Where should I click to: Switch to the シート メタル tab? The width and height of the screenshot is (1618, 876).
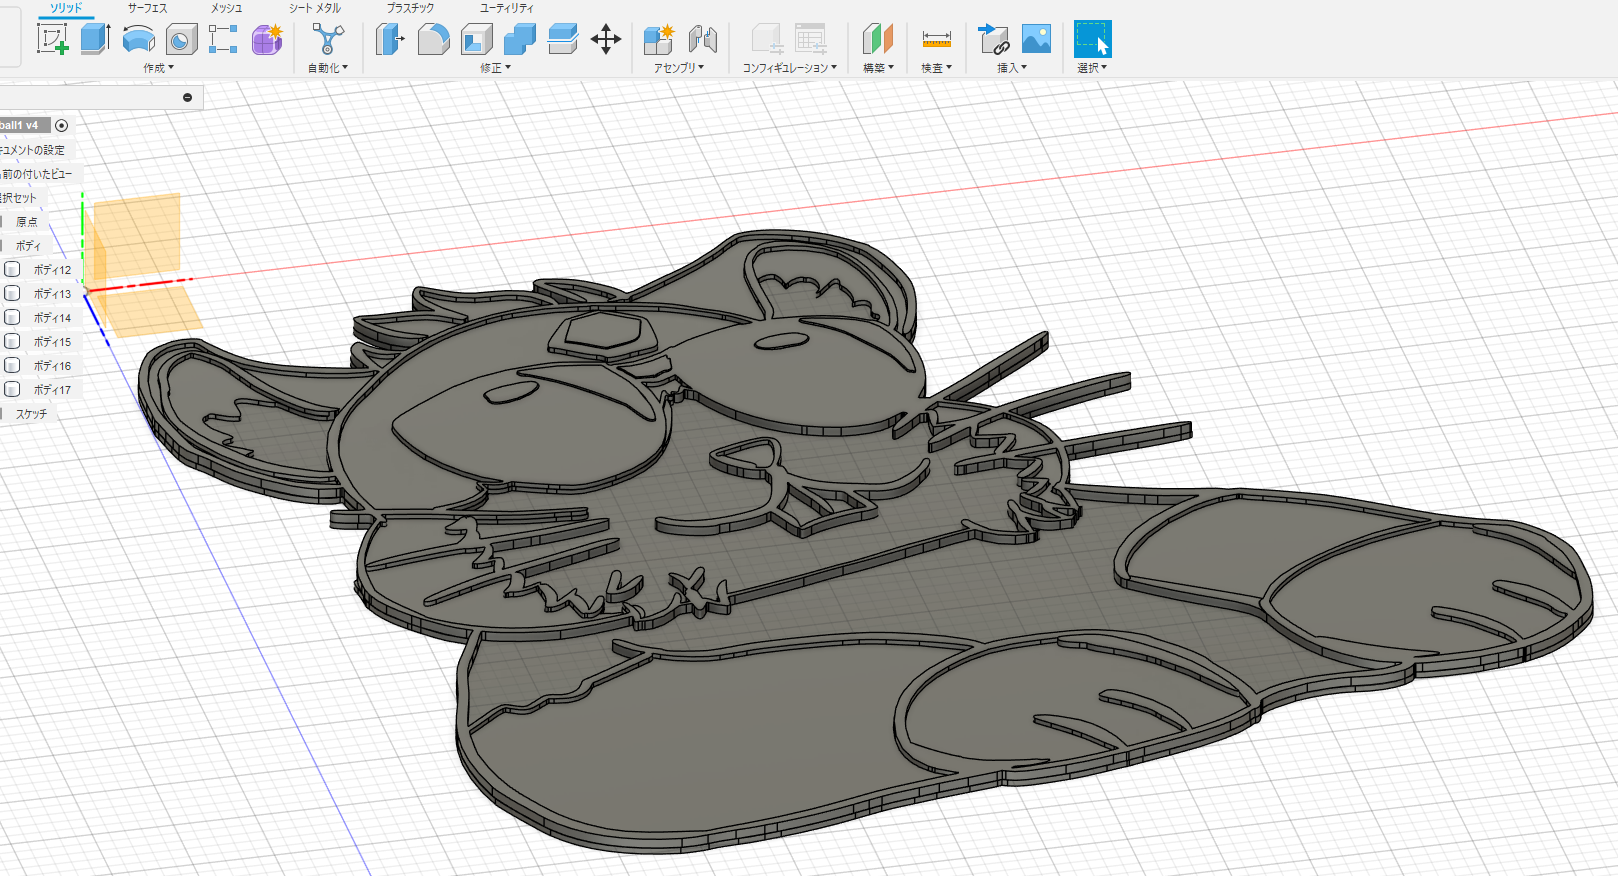315,8
